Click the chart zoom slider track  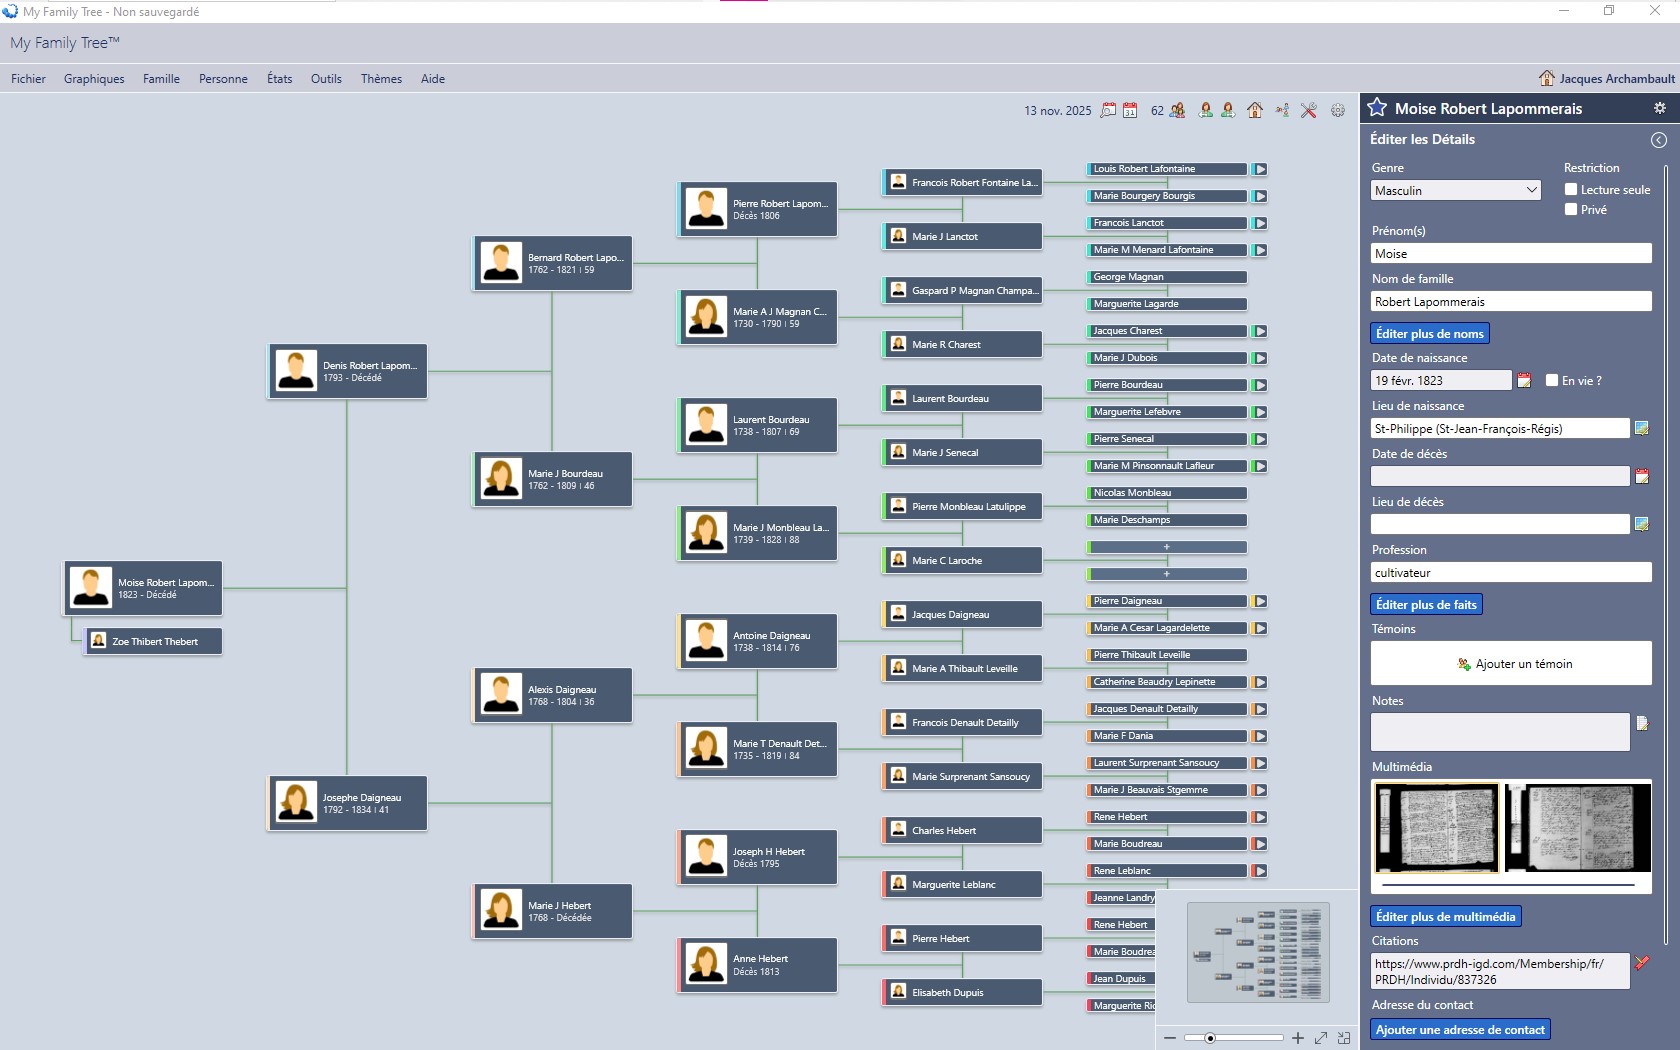(1250, 1038)
